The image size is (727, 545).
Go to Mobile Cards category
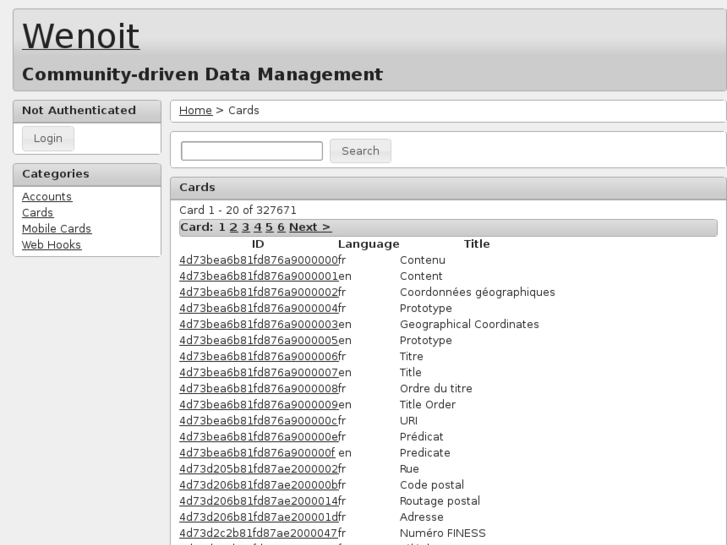point(56,229)
